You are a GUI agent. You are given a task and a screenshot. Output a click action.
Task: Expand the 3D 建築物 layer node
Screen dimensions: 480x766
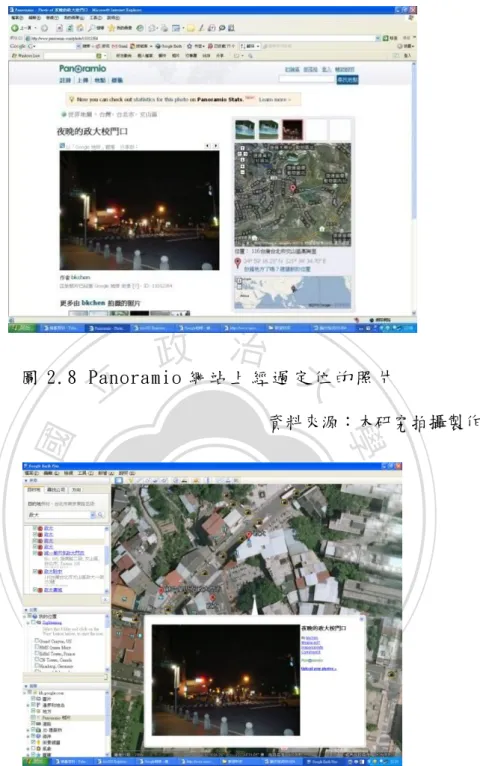pyautogui.click(x=28, y=730)
